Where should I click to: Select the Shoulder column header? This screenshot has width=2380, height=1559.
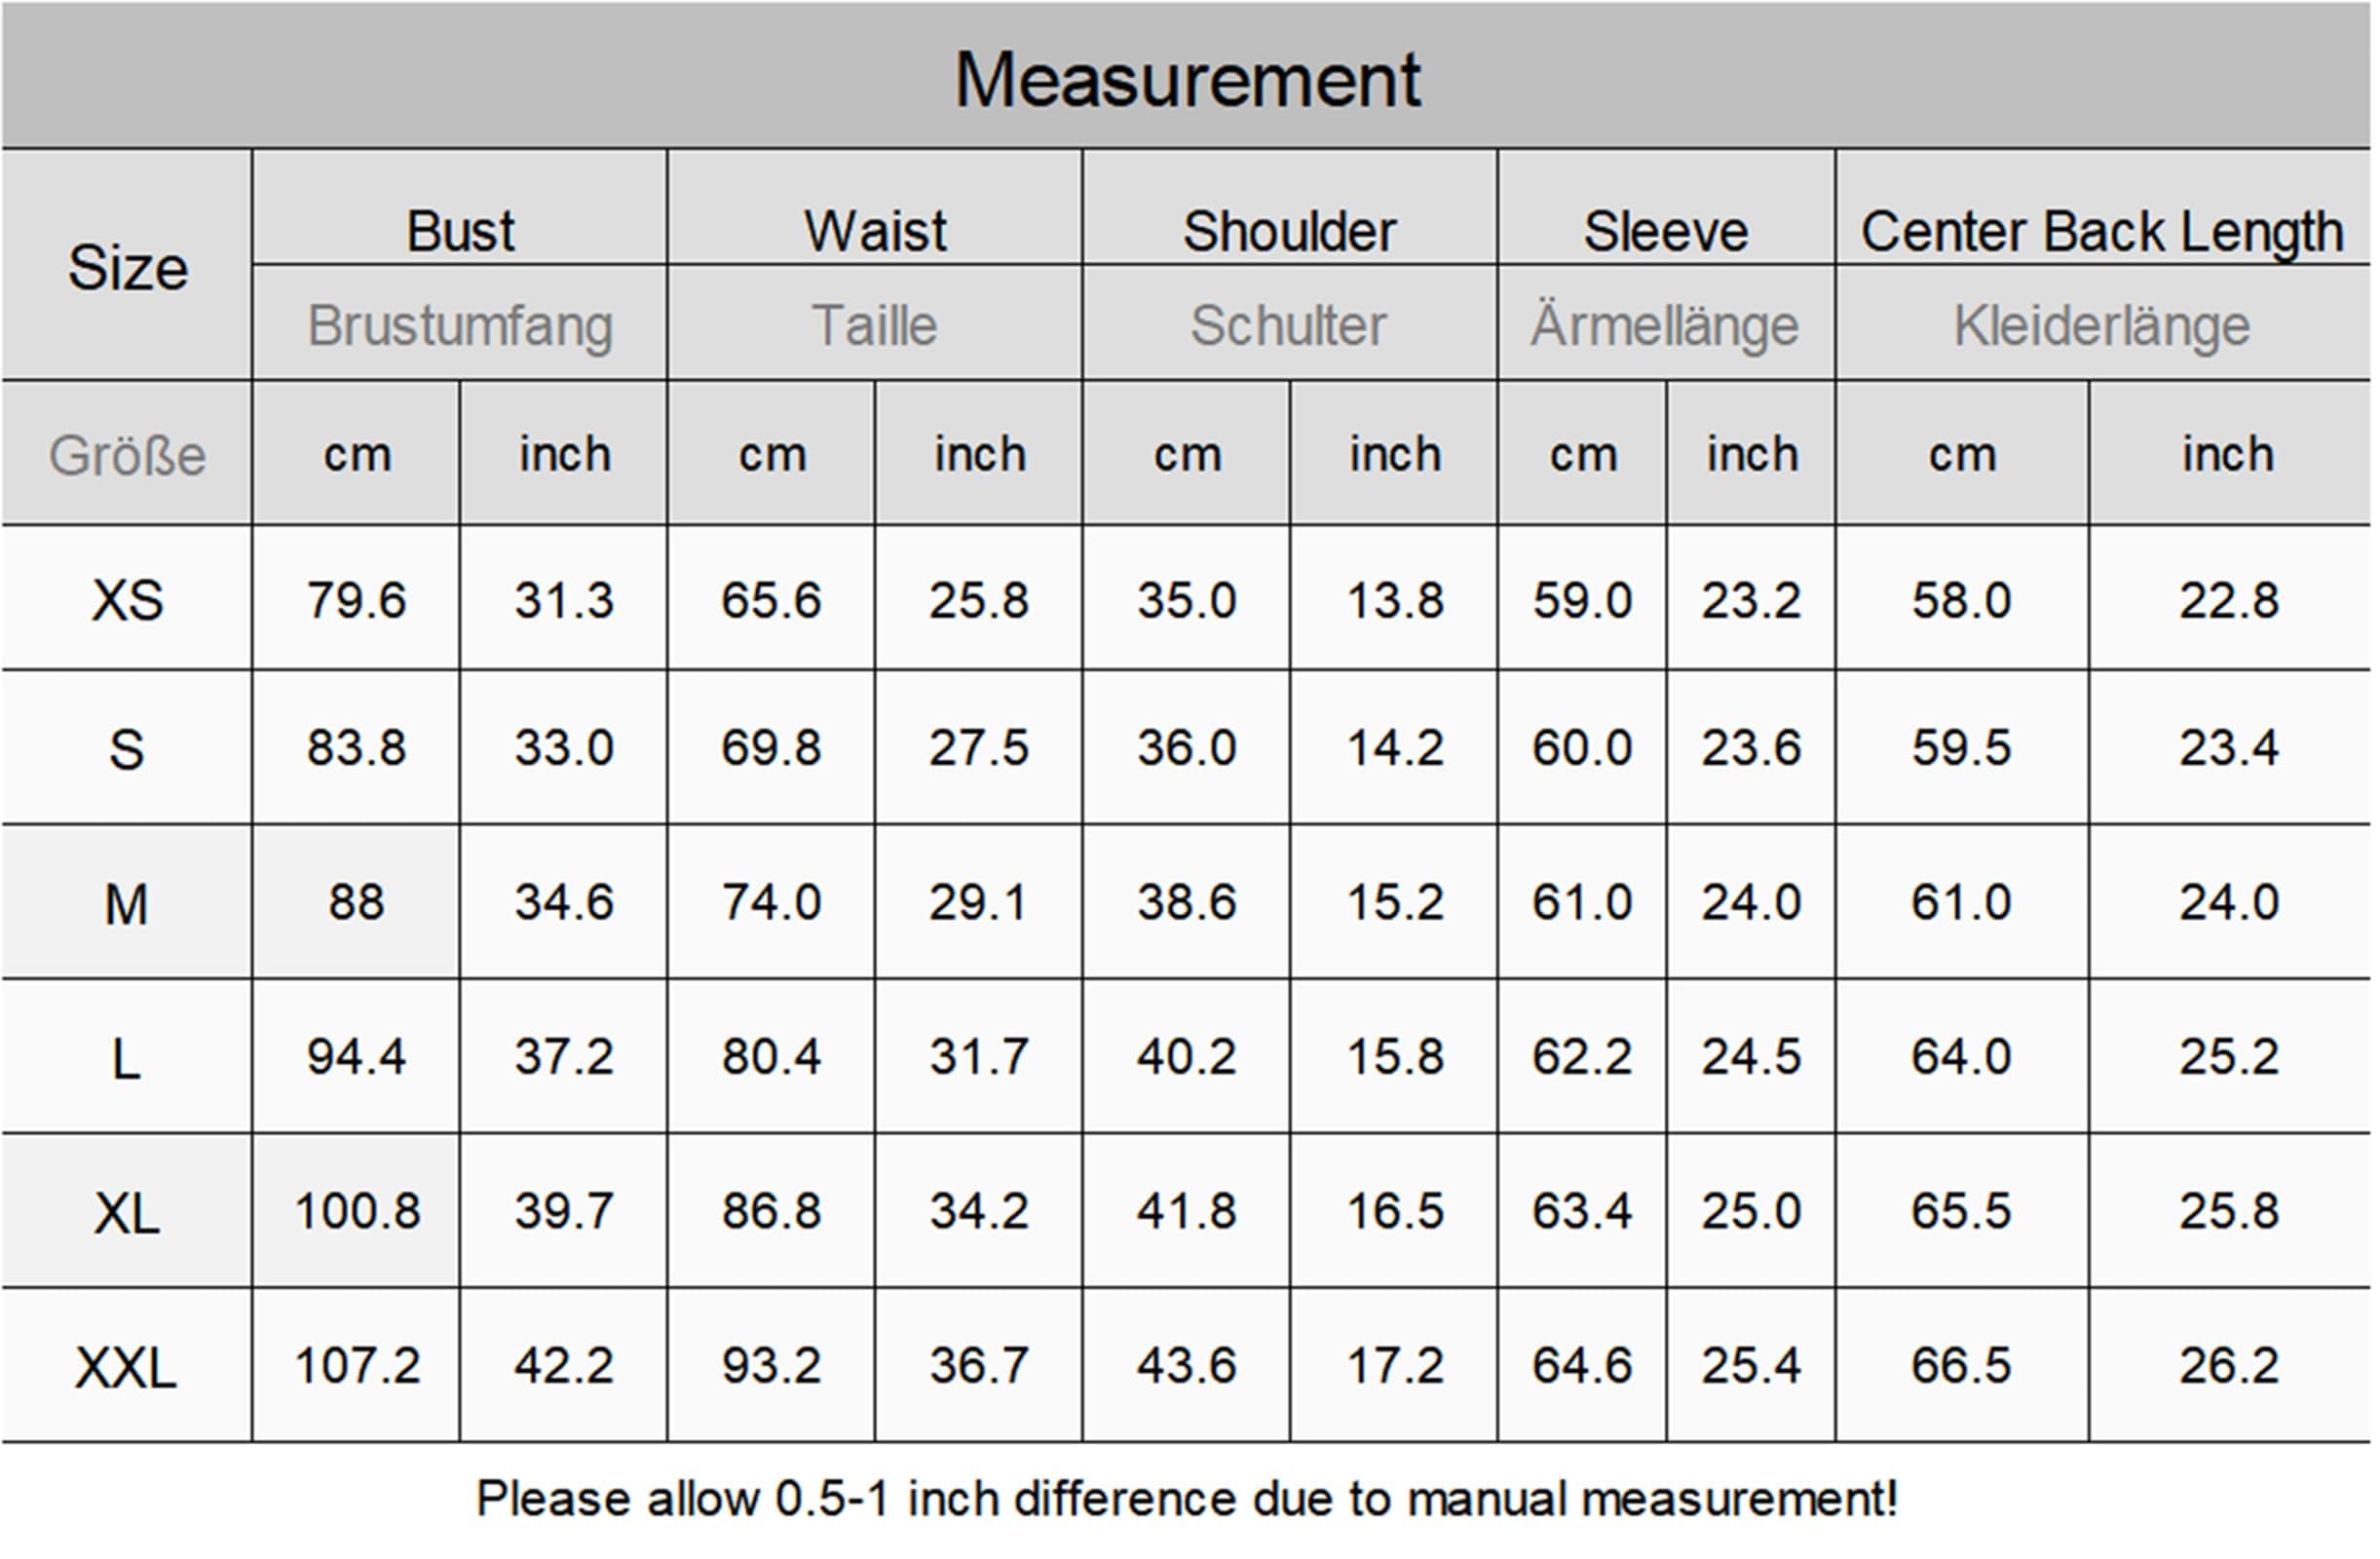coord(1289,231)
